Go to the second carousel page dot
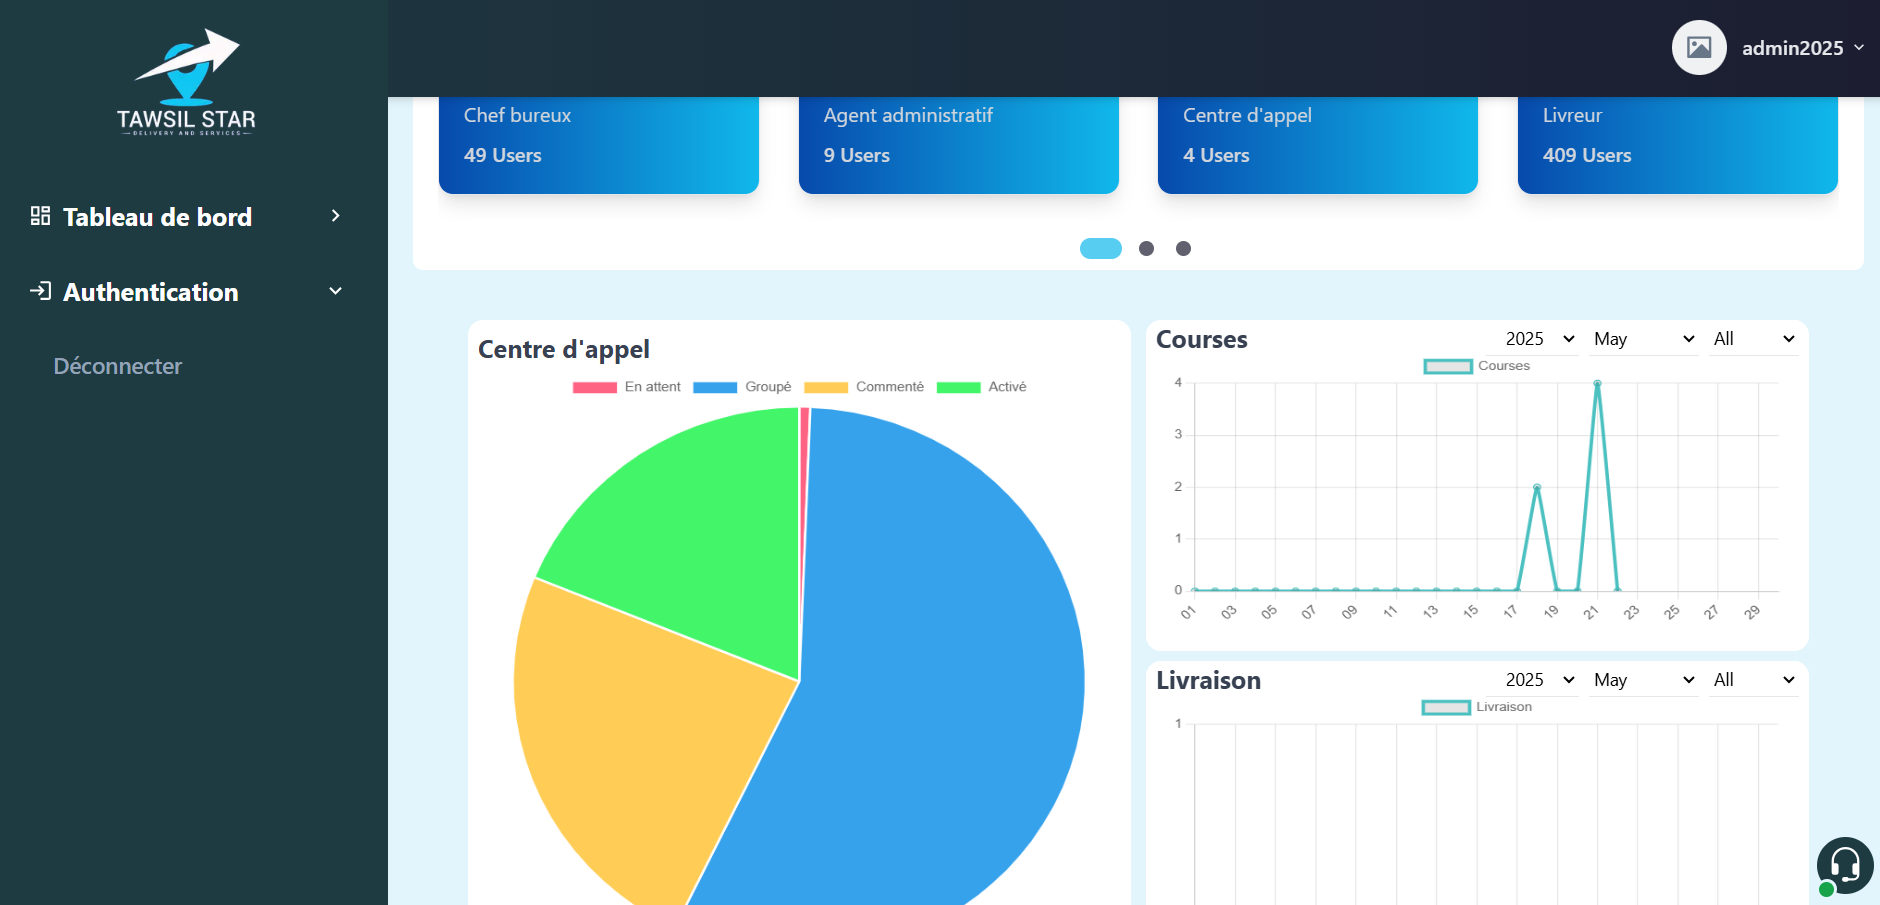 [1146, 248]
